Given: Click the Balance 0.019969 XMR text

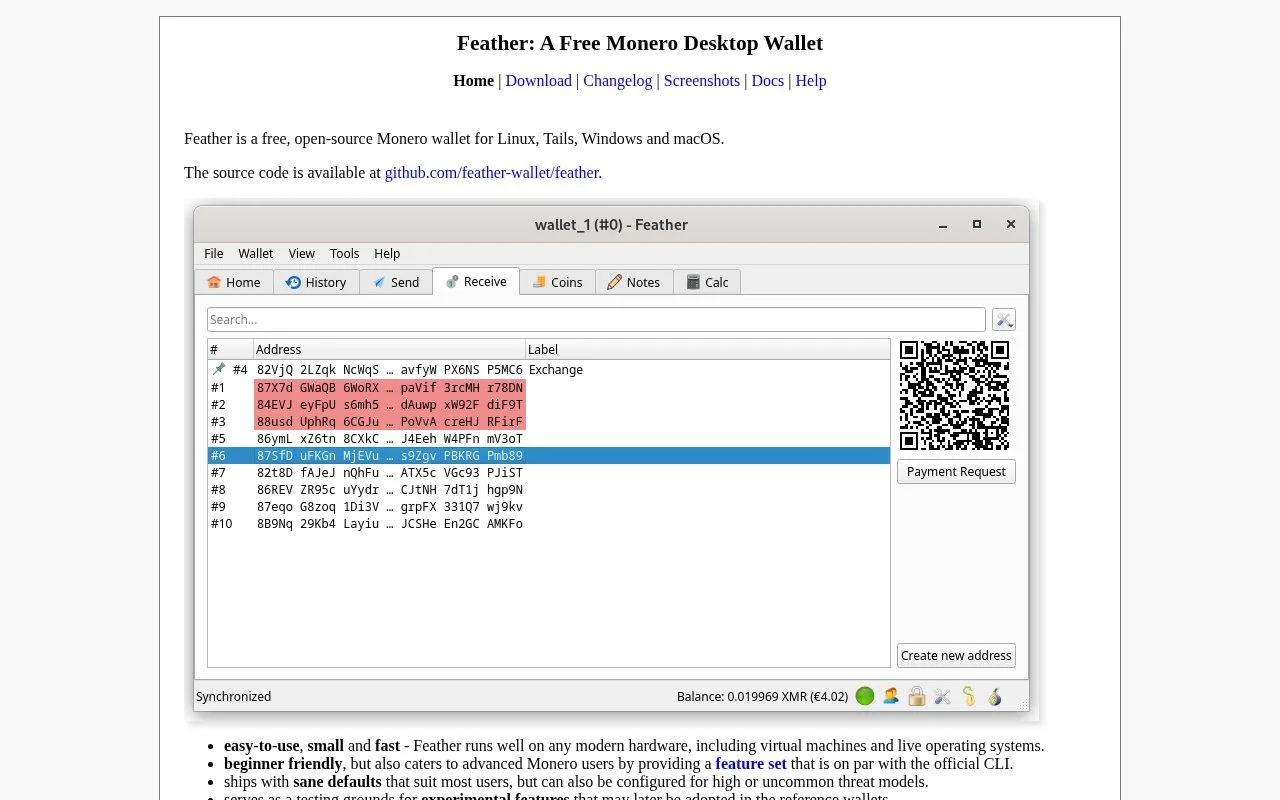Looking at the screenshot, I should [x=762, y=696].
